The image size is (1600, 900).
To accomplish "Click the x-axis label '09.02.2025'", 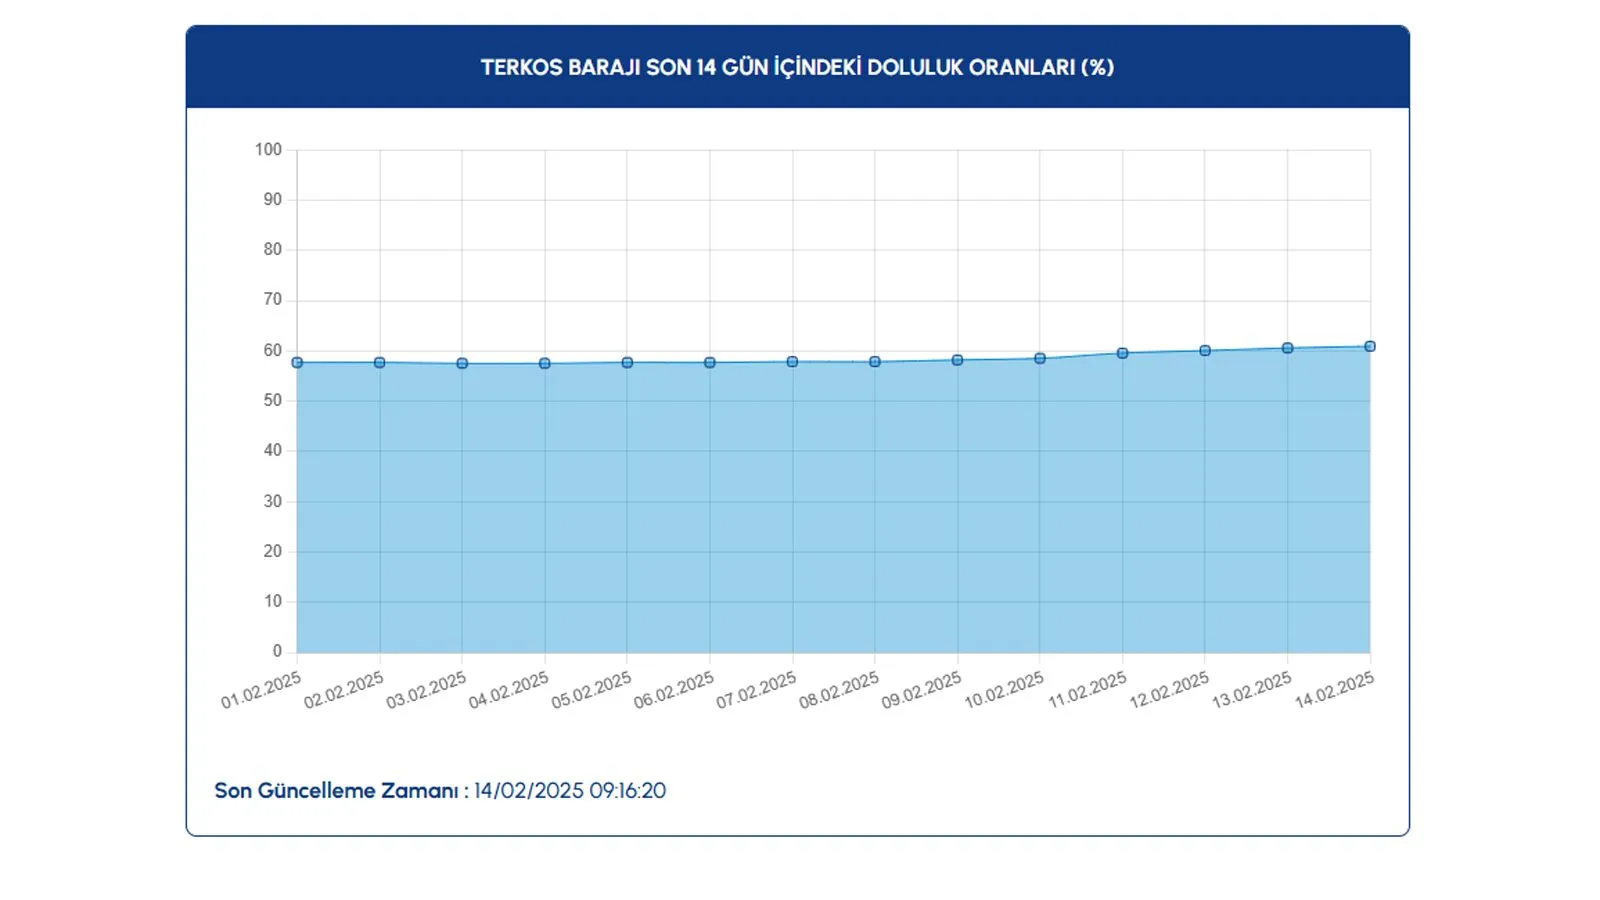I will coord(921,690).
